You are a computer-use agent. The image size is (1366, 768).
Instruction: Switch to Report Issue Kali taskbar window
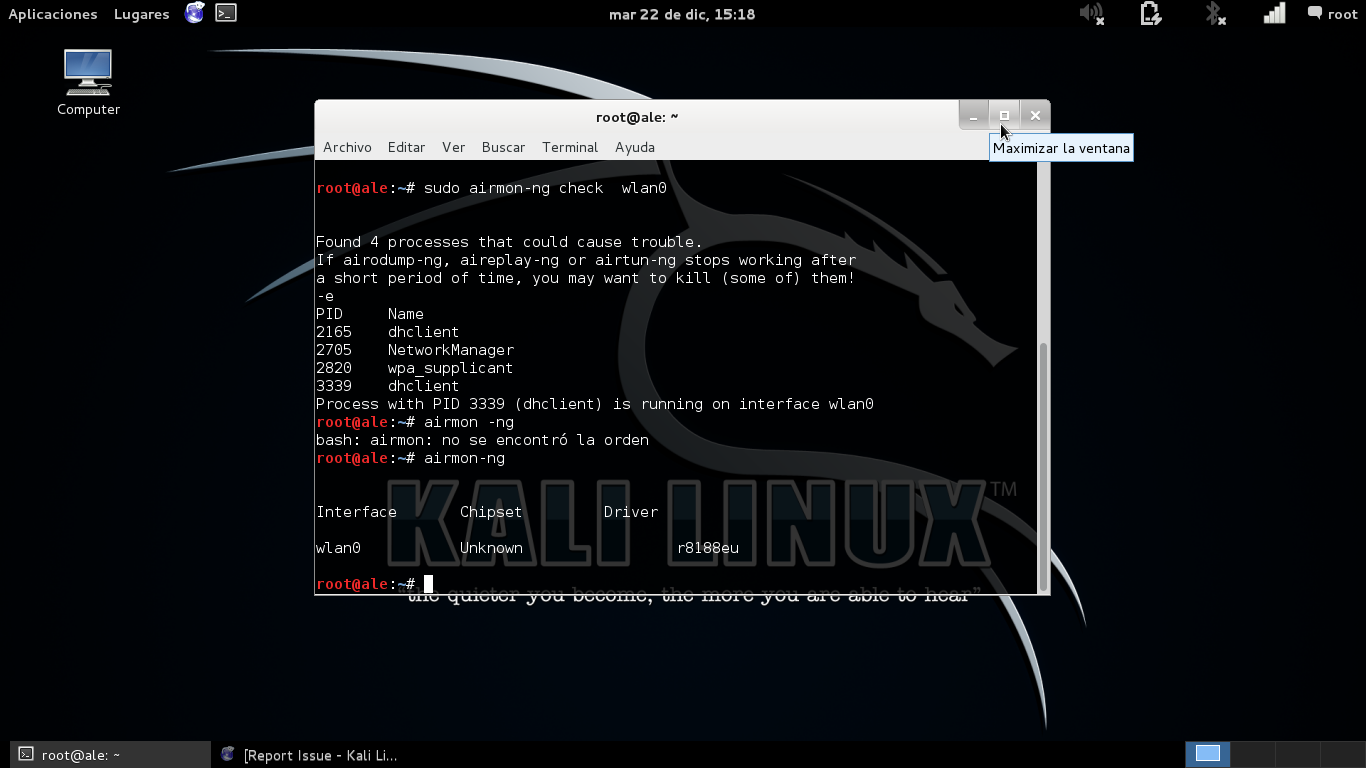[310, 755]
